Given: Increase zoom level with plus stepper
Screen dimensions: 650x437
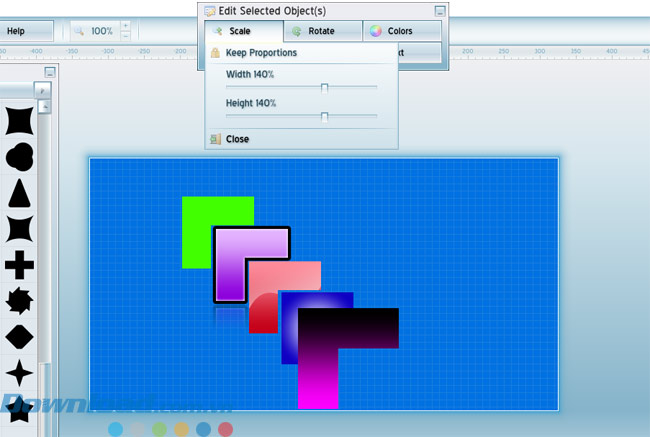Looking at the screenshot, I should tap(125, 25).
